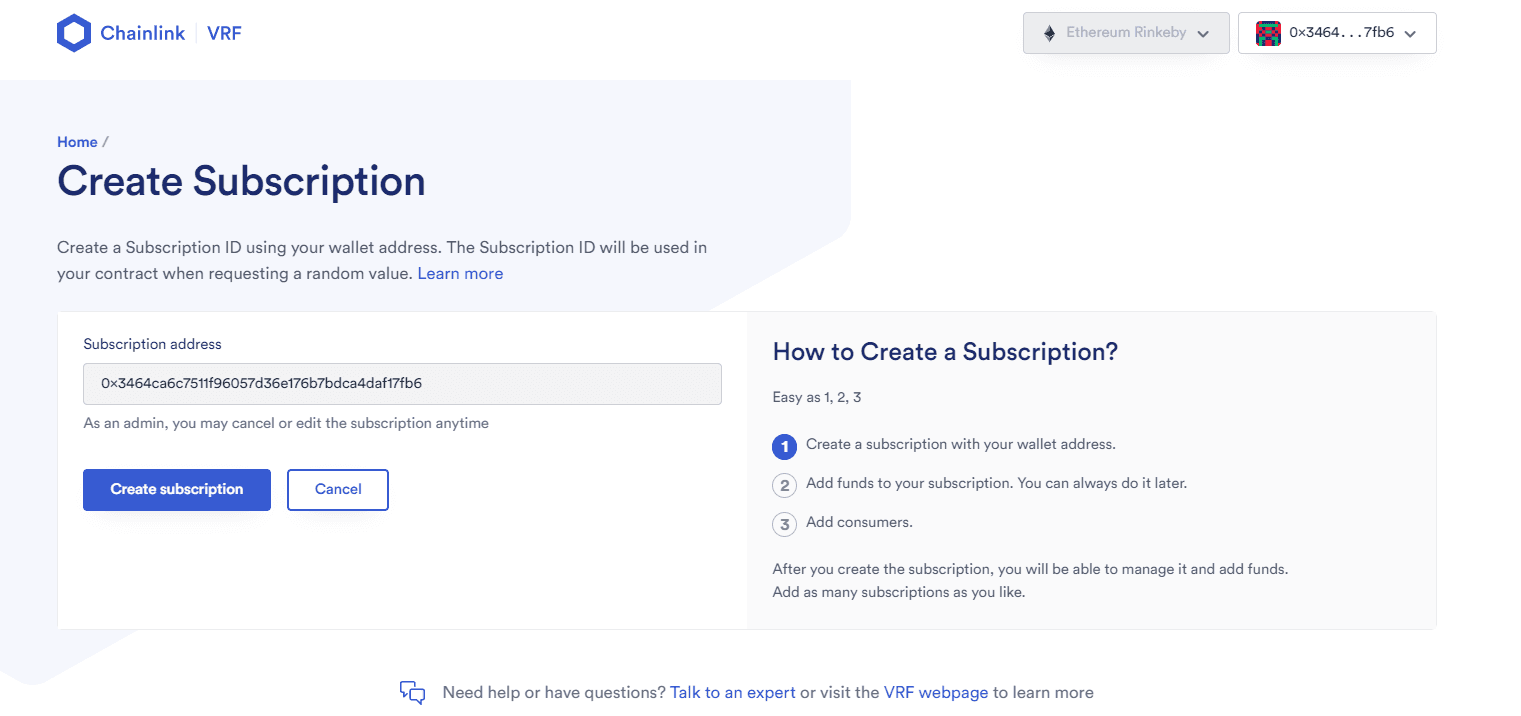Cancel the subscription creation
This screenshot has width=1521, height=716.
tap(338, 490)
